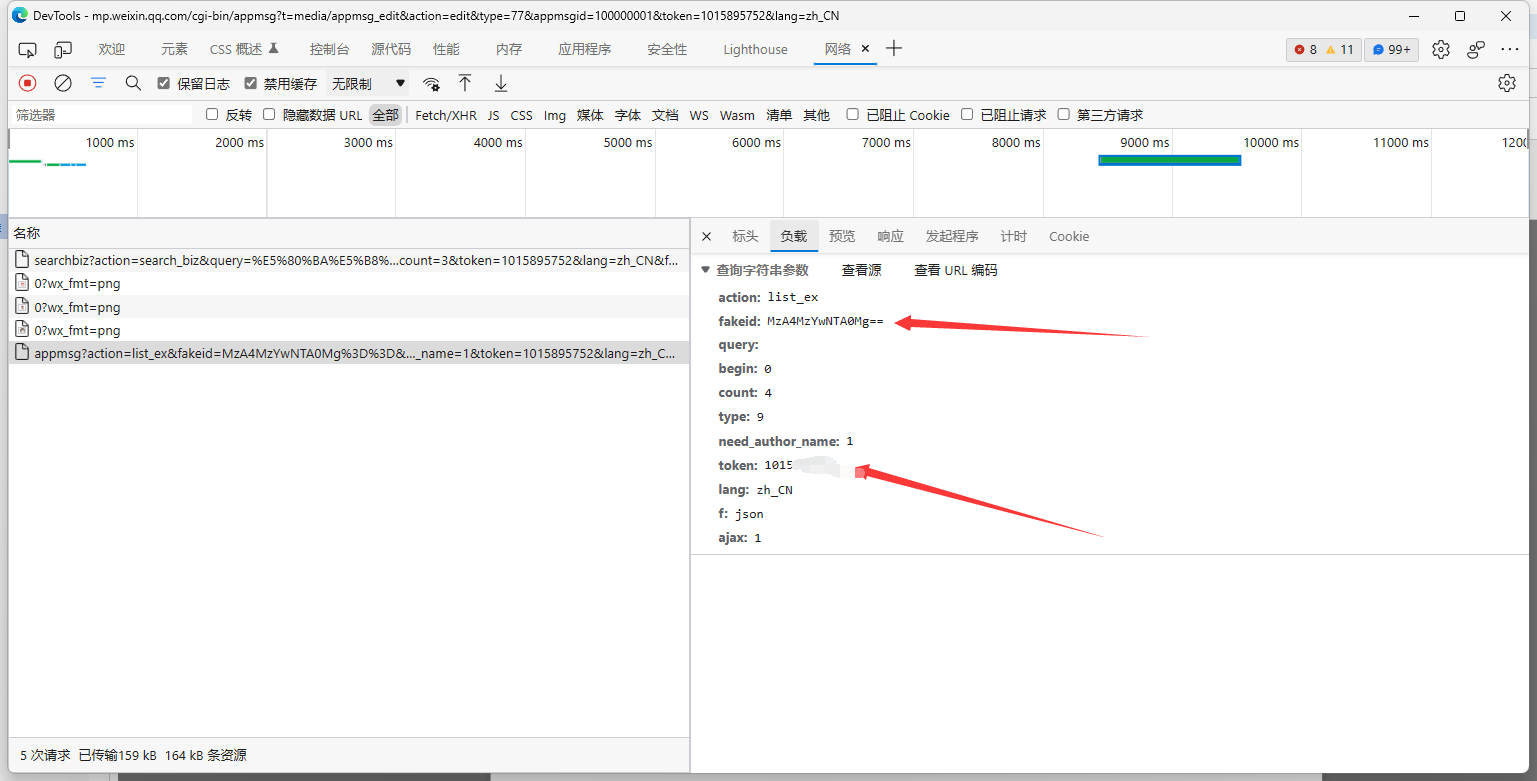Filter by Fetch/XHR type

coord(446,115)
